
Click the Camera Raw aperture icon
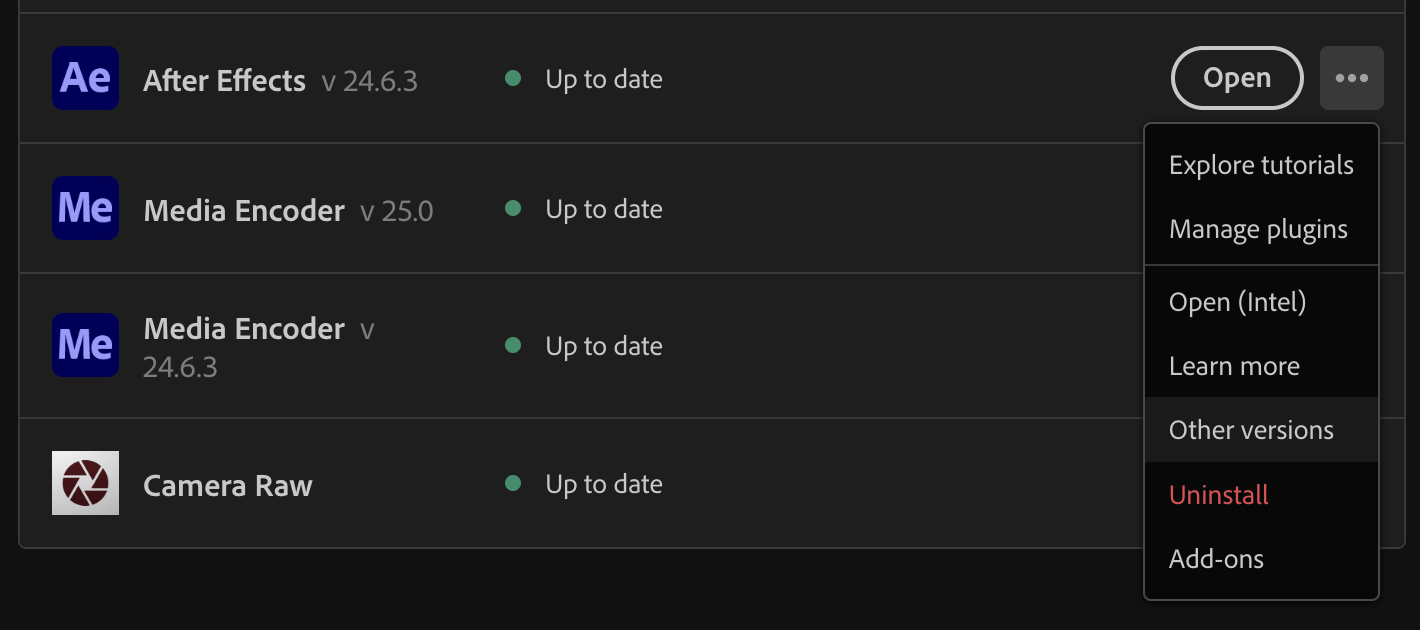pos(85,483)
